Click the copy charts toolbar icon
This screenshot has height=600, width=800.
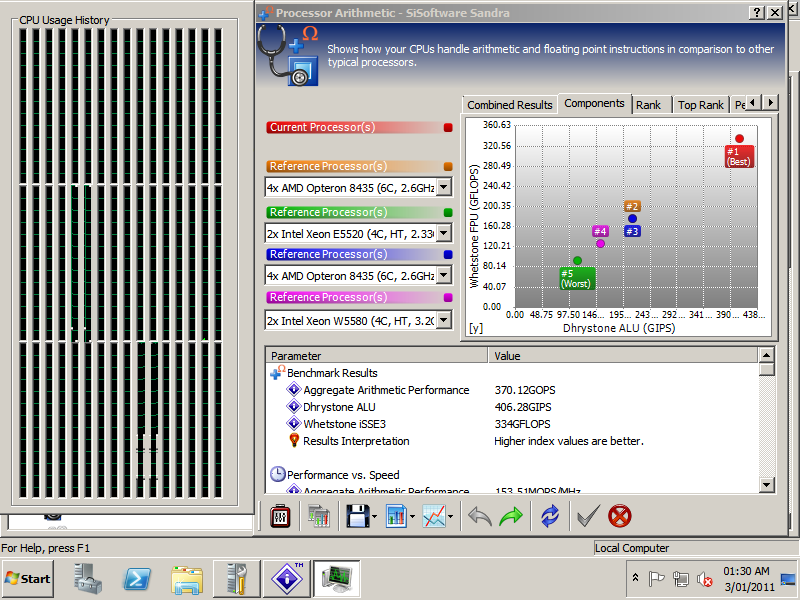coord(319,516)
